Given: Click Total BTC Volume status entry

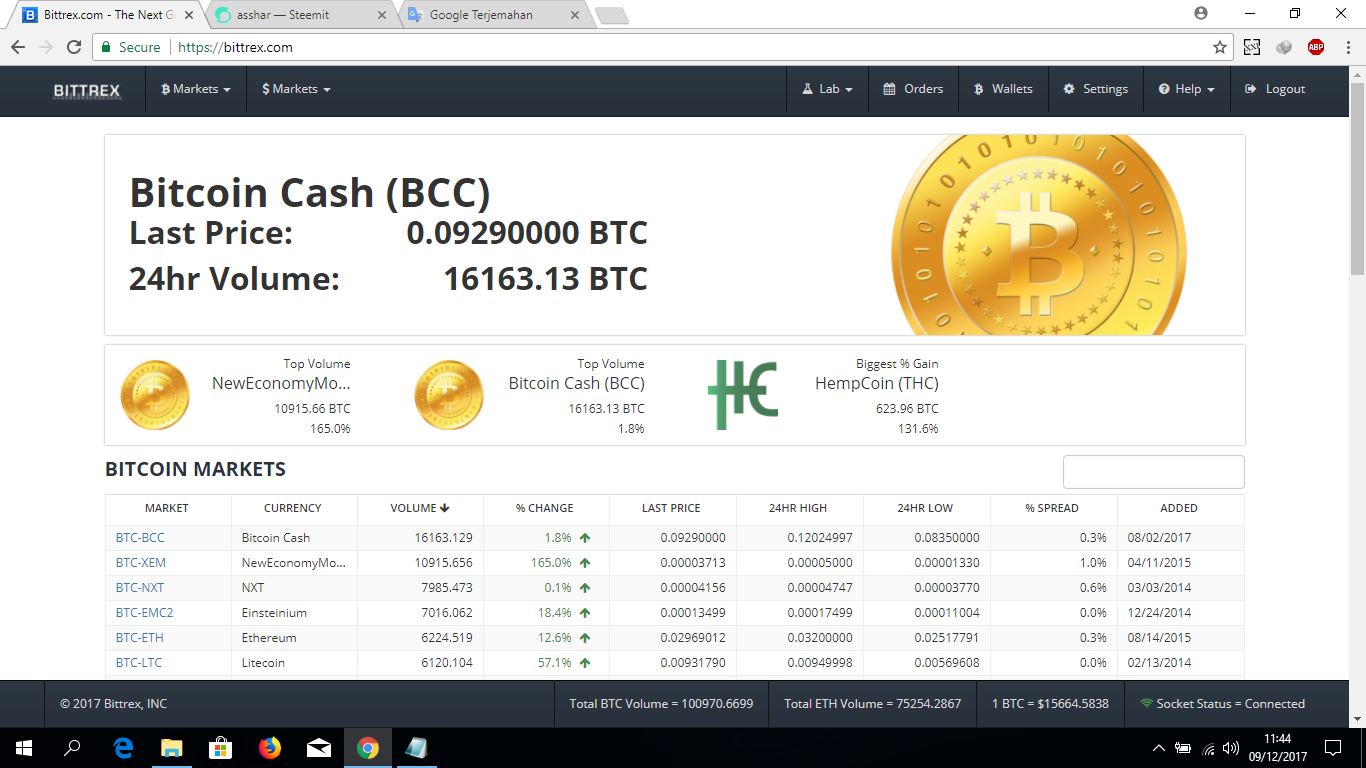Looking at the screenshot, I should [x=661, y=704].
